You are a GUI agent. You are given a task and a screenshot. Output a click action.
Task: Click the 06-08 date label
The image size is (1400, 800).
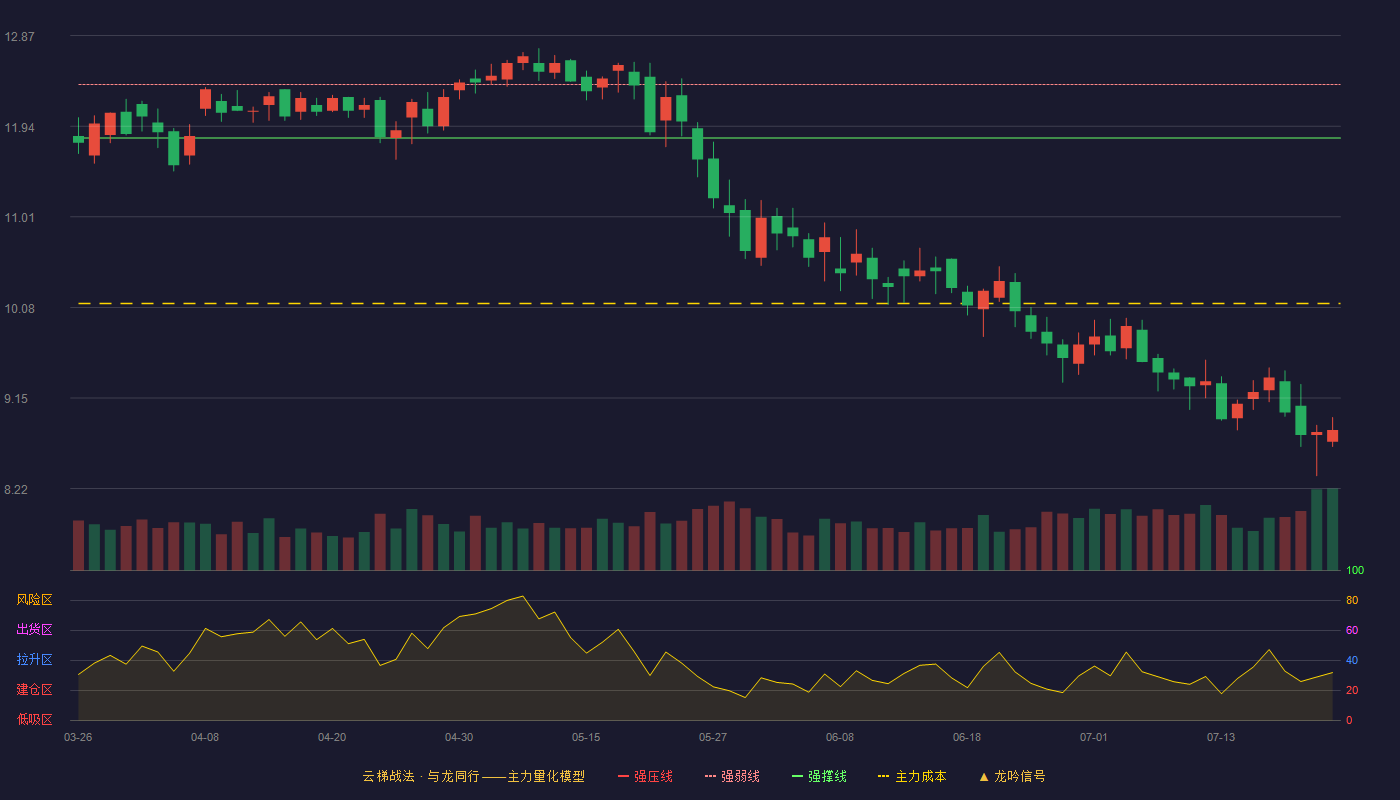(840, 737)
